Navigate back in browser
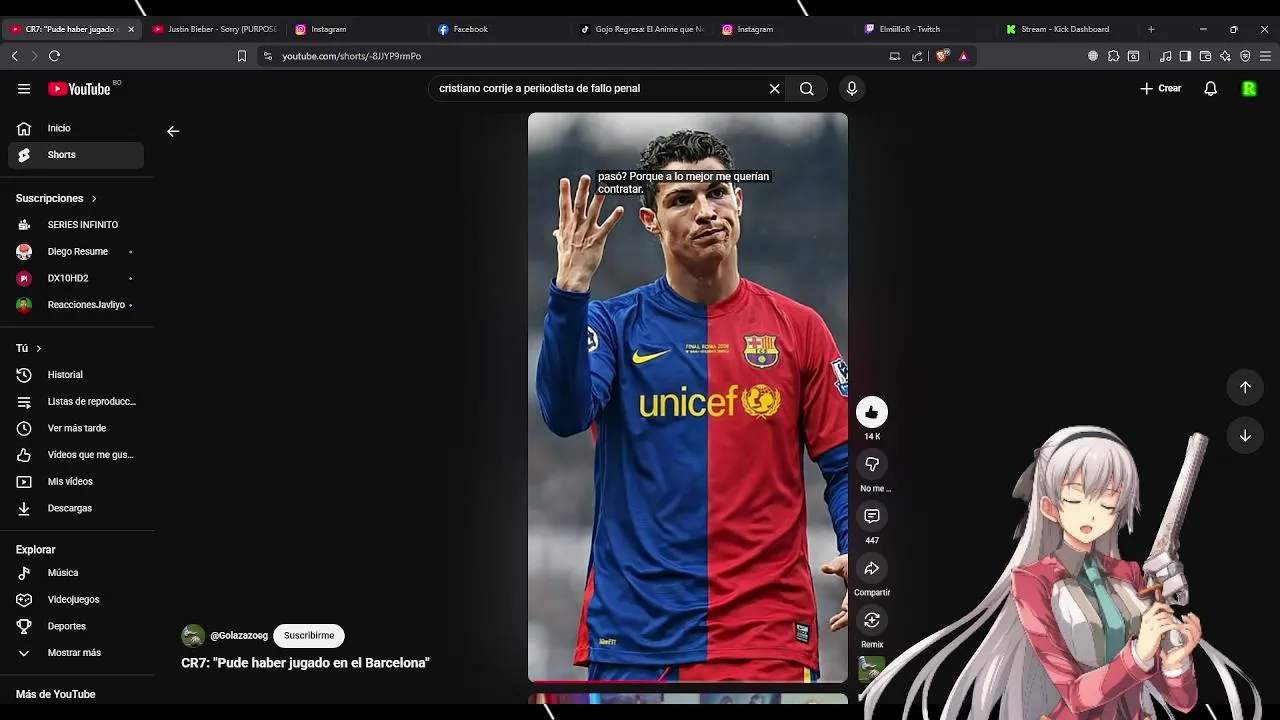 coord(14,56)
